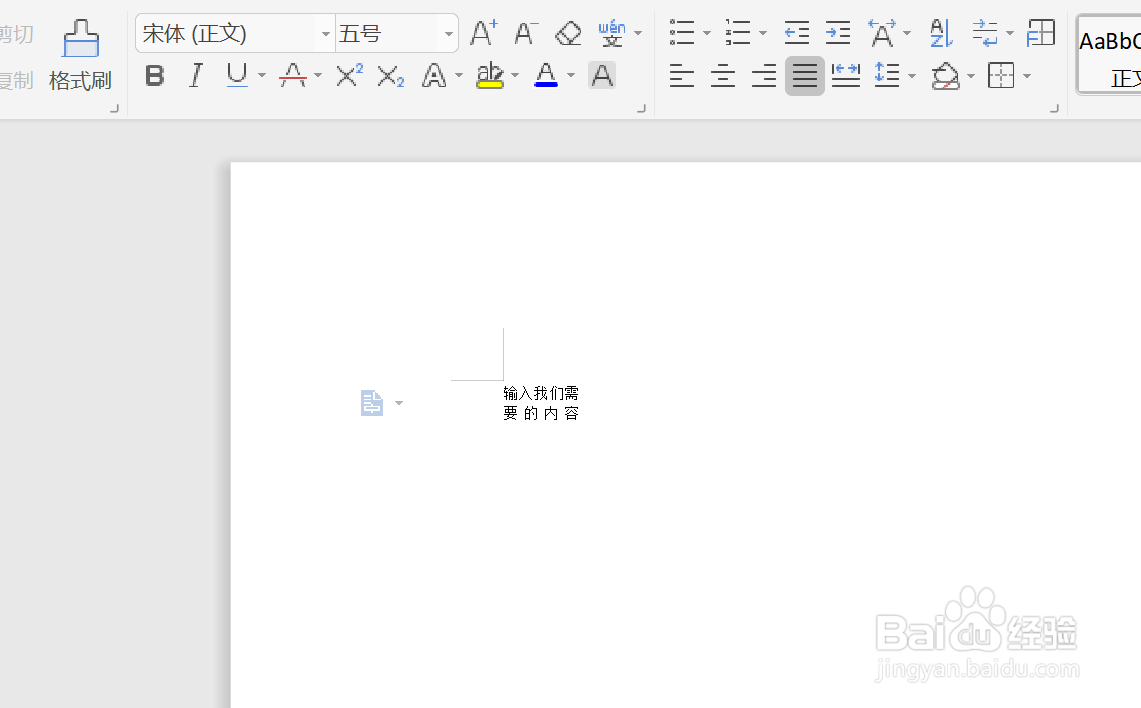Open paste options dropdown arrow beside document icon
Image resolution: width=1141 pixels, height=708 pixels.
(x=399, y=403)
